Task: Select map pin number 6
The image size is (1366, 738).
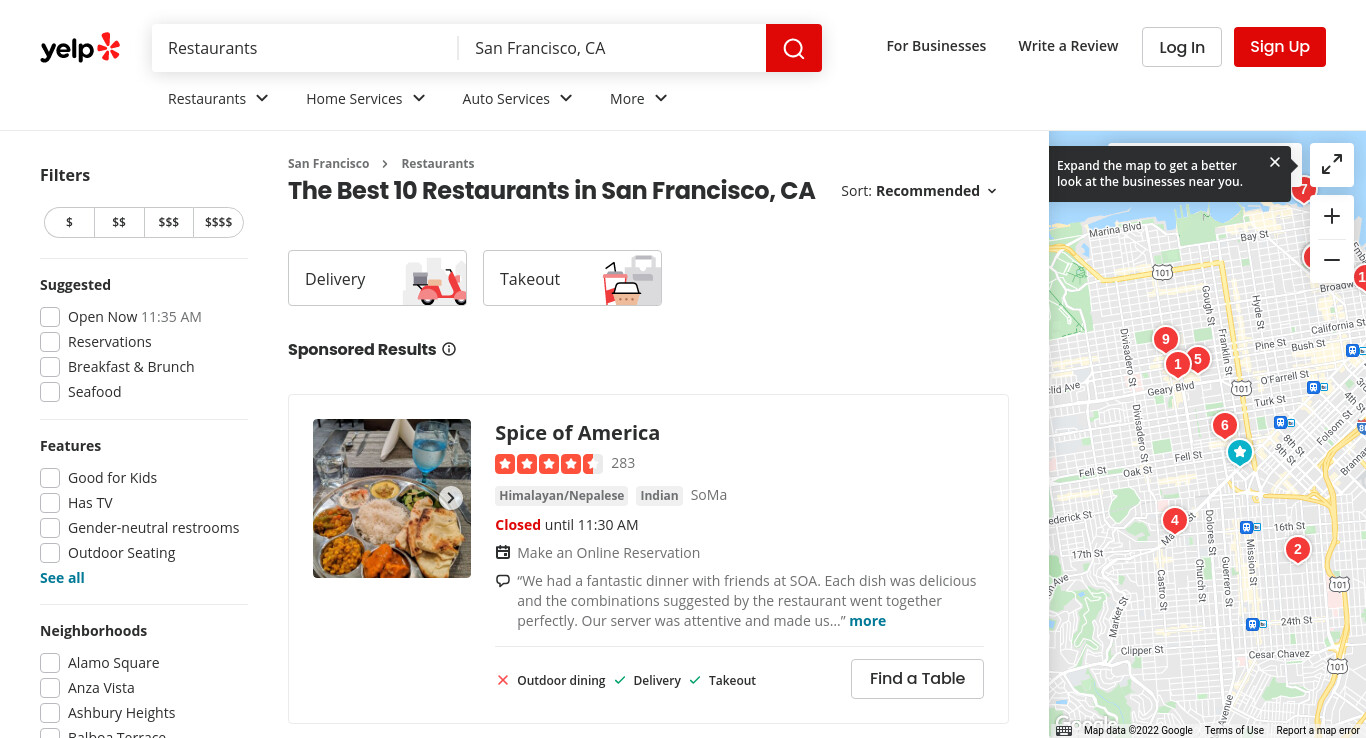Action: 1225,426
